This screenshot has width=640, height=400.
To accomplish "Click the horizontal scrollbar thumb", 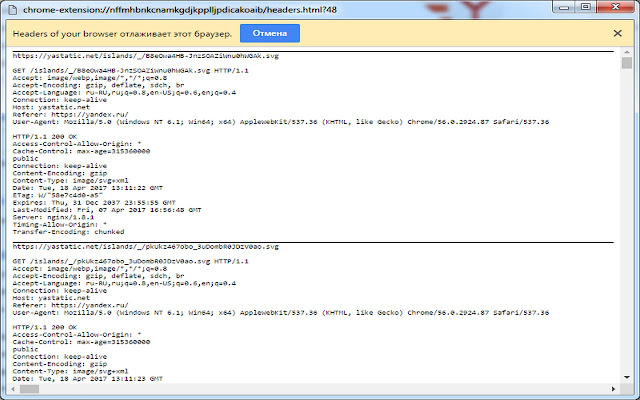I will 29,389.
